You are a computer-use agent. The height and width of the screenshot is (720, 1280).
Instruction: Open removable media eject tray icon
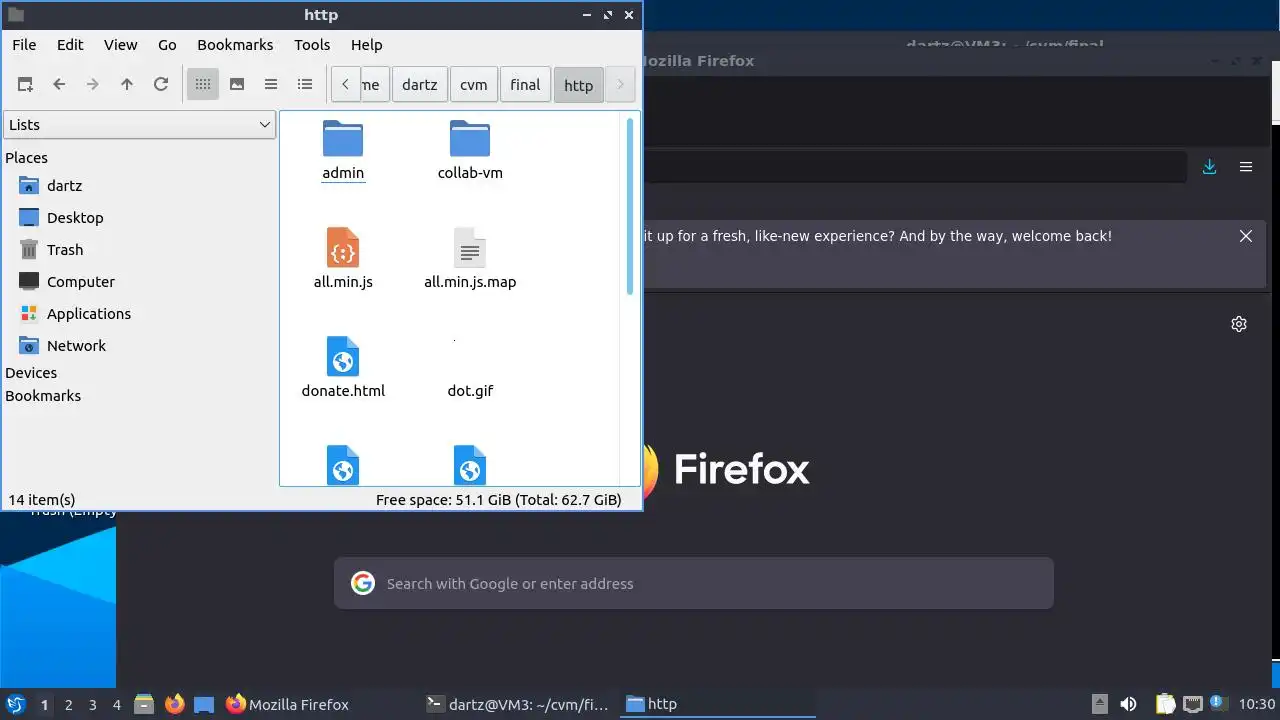[x=1099, y=704]
